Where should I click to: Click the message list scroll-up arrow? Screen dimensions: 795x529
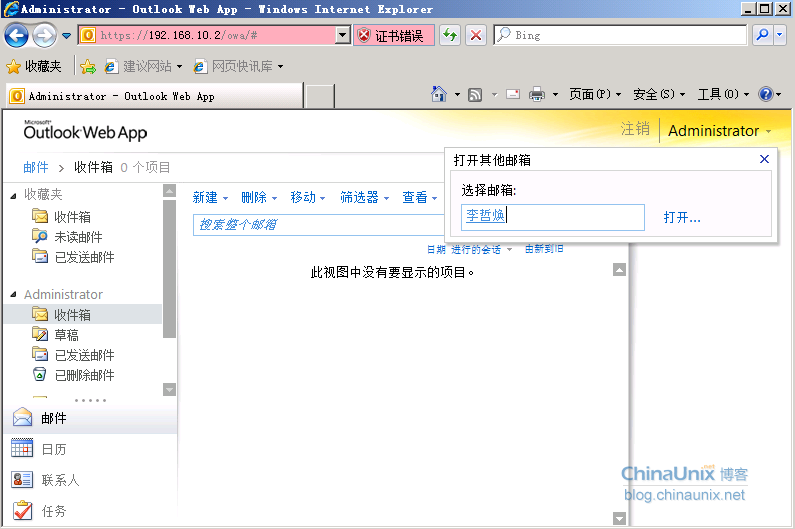pyautogui.click(x=619, y=269)
